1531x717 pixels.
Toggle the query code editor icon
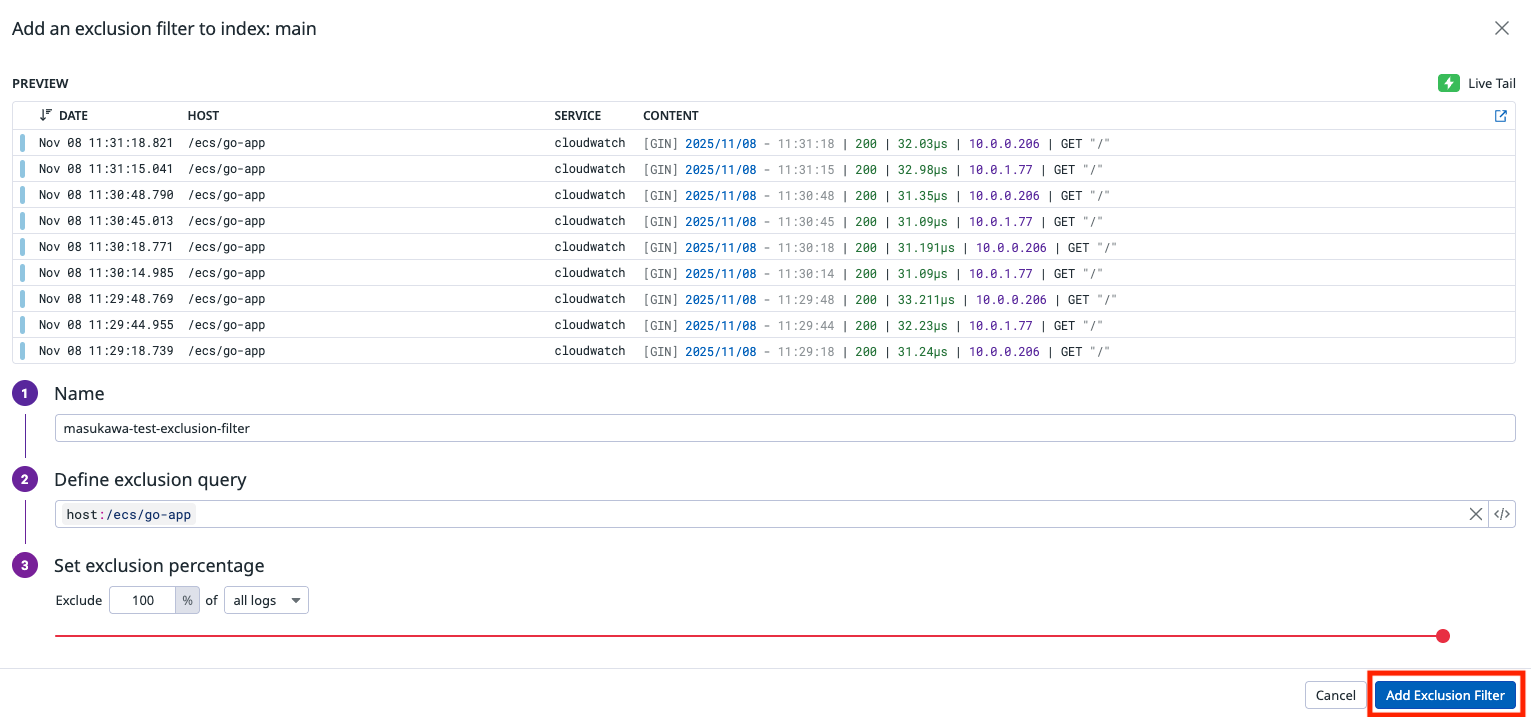pos(1502,514)
